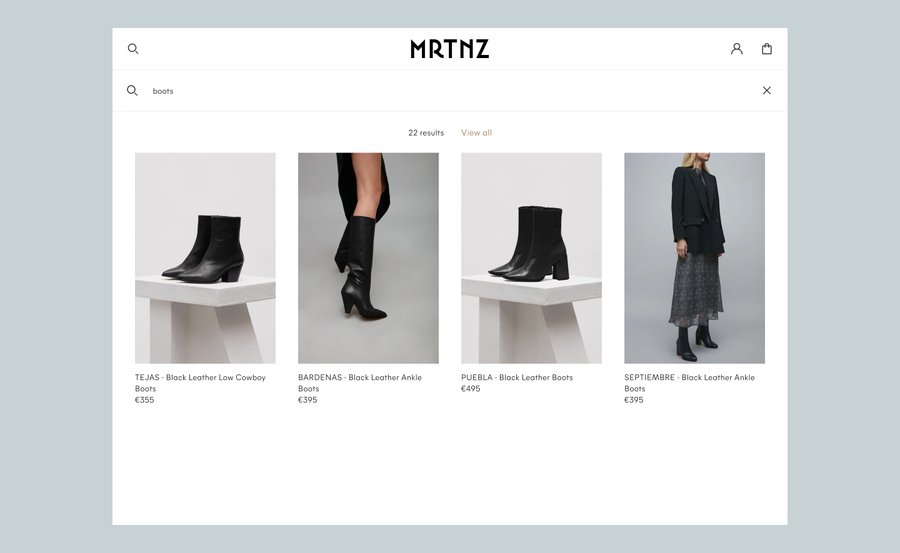900x553 pixels.
Task: Click the €395 price under SEPTIEMBRE
Action: (x=634, y=400)
